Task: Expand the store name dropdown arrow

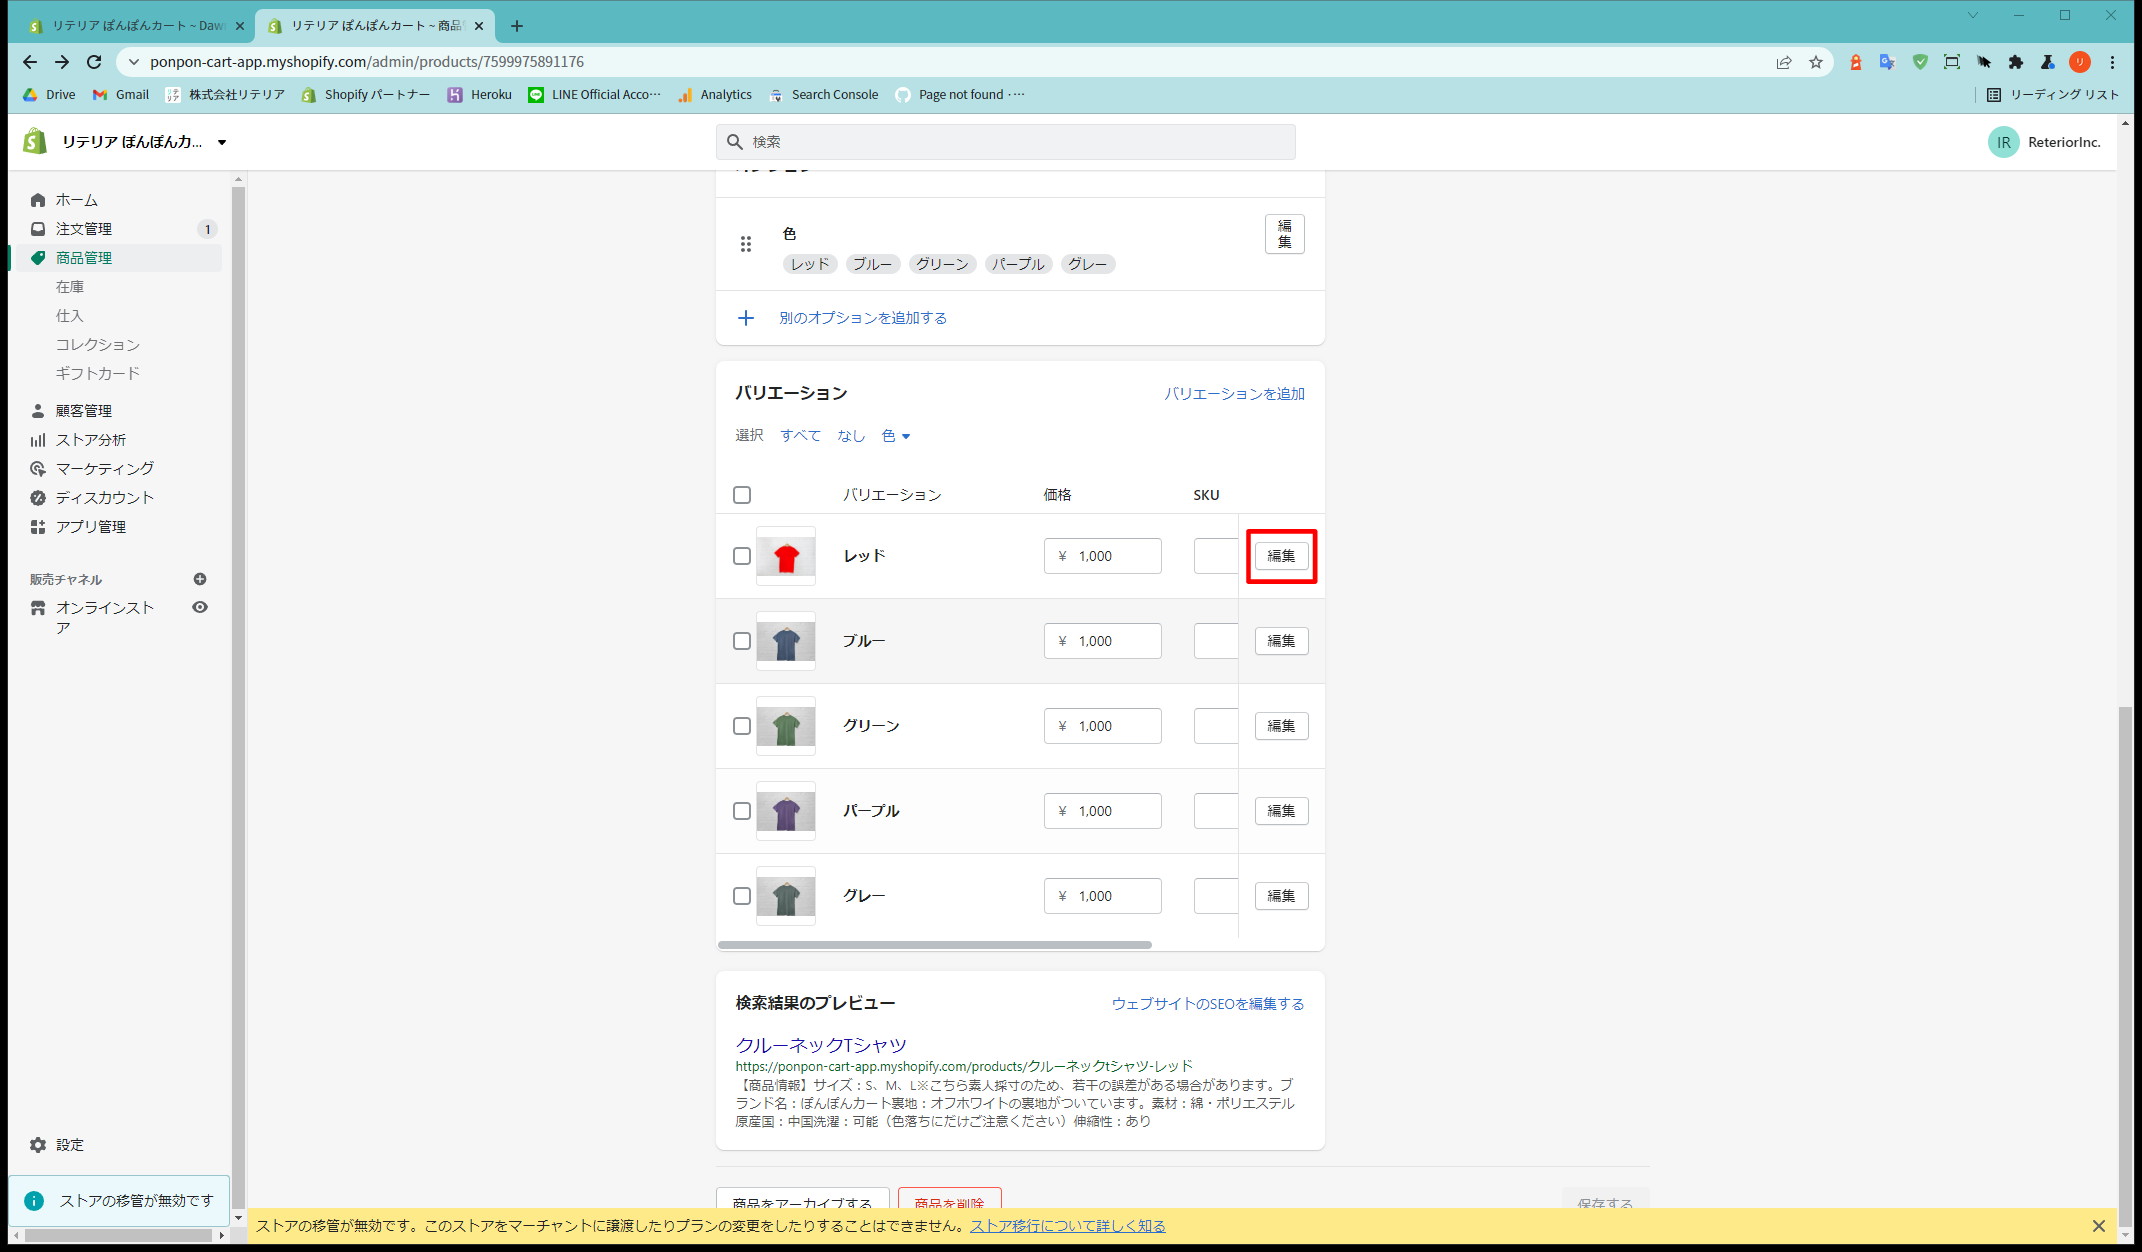Action: [x=222, y=142]
